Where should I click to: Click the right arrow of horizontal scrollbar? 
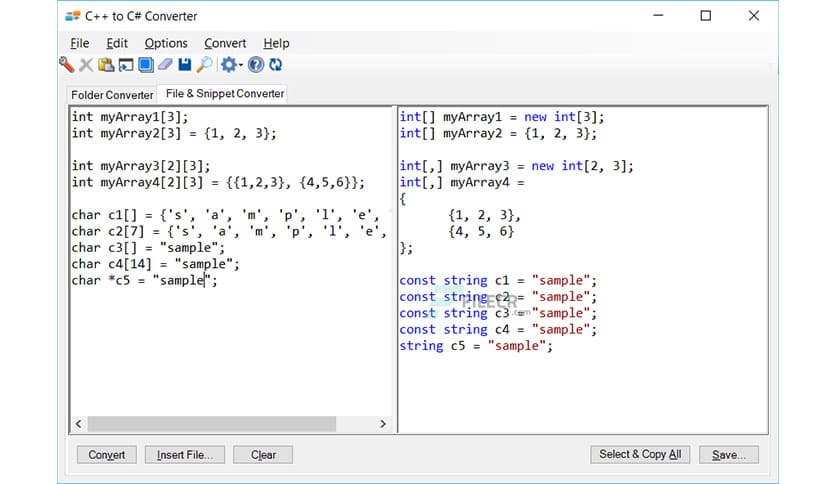tap(382, 424)
